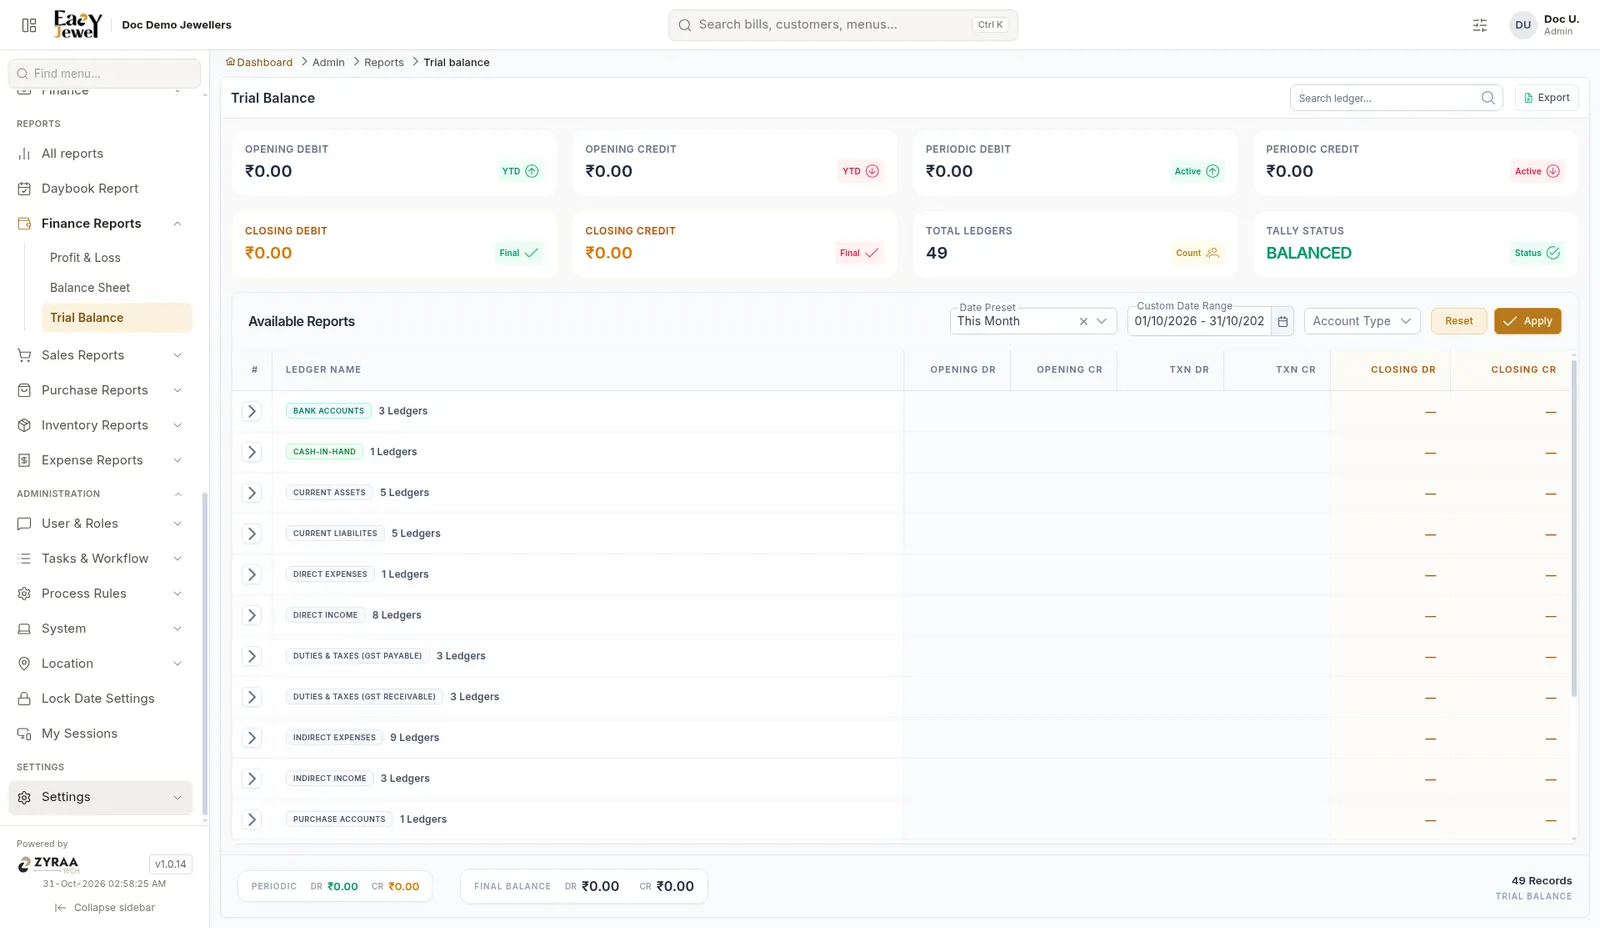The height and width of the screenshot is (928, 1600).
Task: Open Lock Date Settings in sidebar
Action: [98, 698]
